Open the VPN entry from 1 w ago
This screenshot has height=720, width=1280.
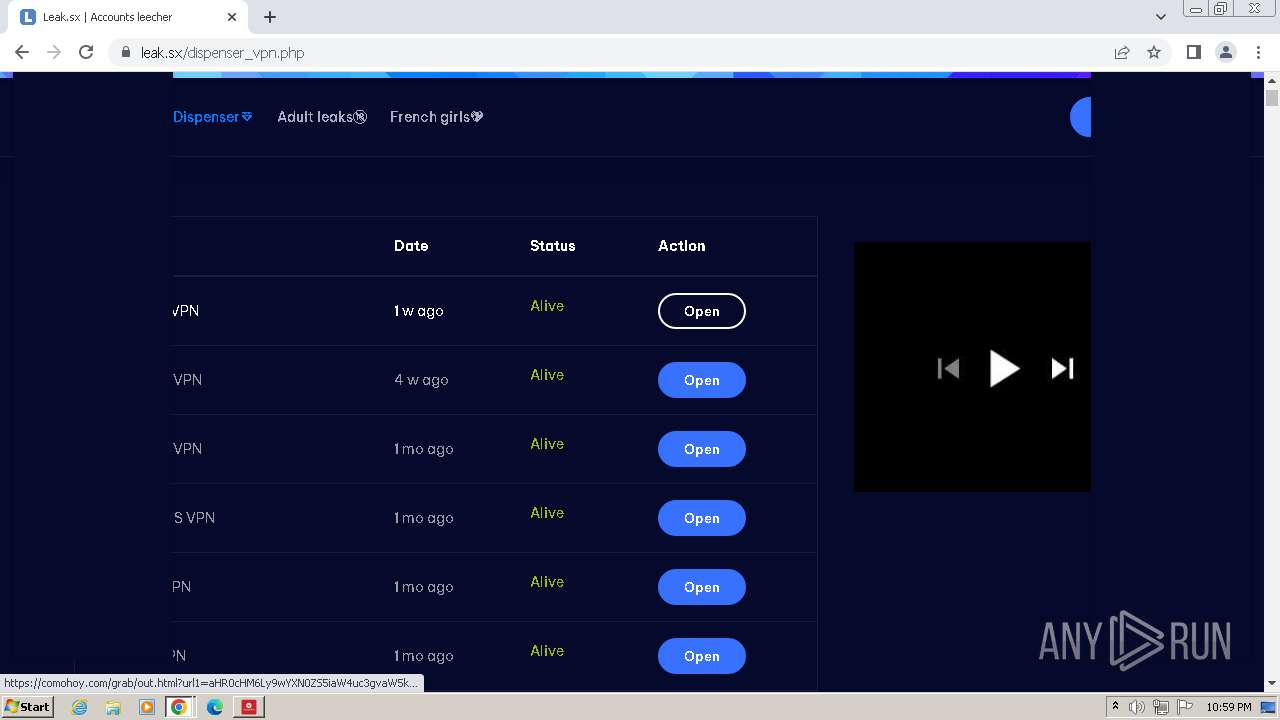[x=701, y=311]
